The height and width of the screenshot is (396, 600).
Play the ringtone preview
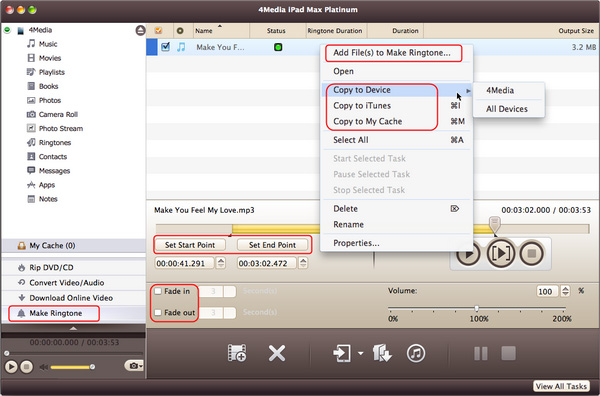tap(468, 253)
